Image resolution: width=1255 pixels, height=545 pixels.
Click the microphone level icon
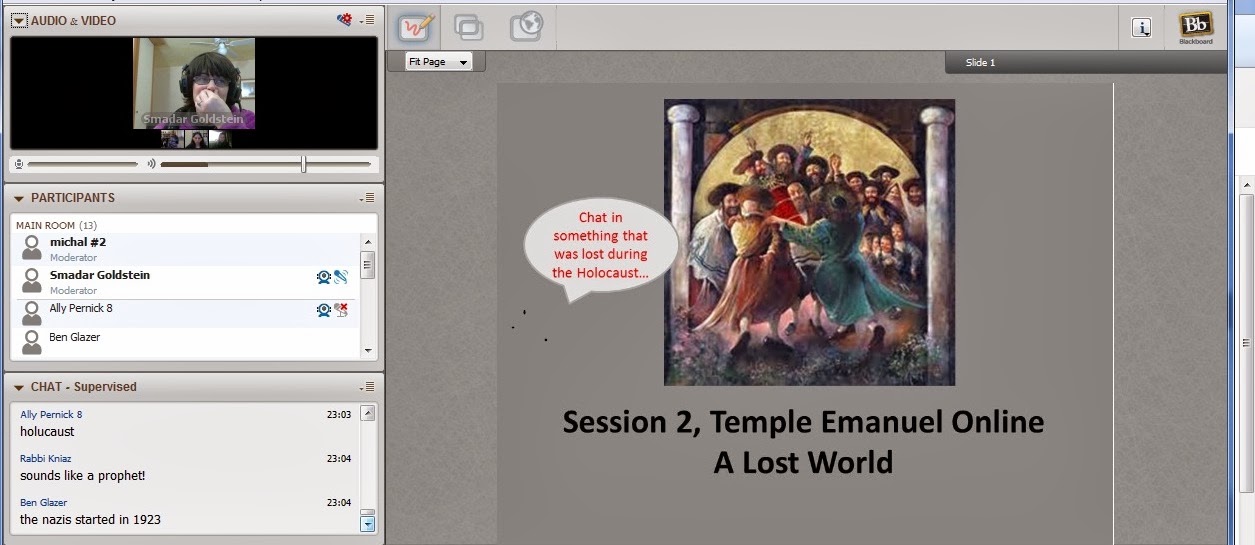(18, 163)
